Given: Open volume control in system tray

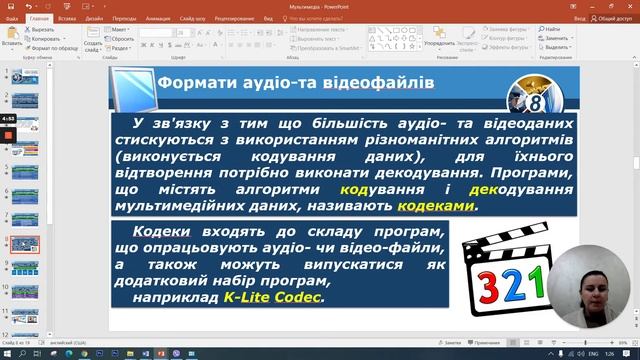Looking at the screenshot, I should pos(580,353).
